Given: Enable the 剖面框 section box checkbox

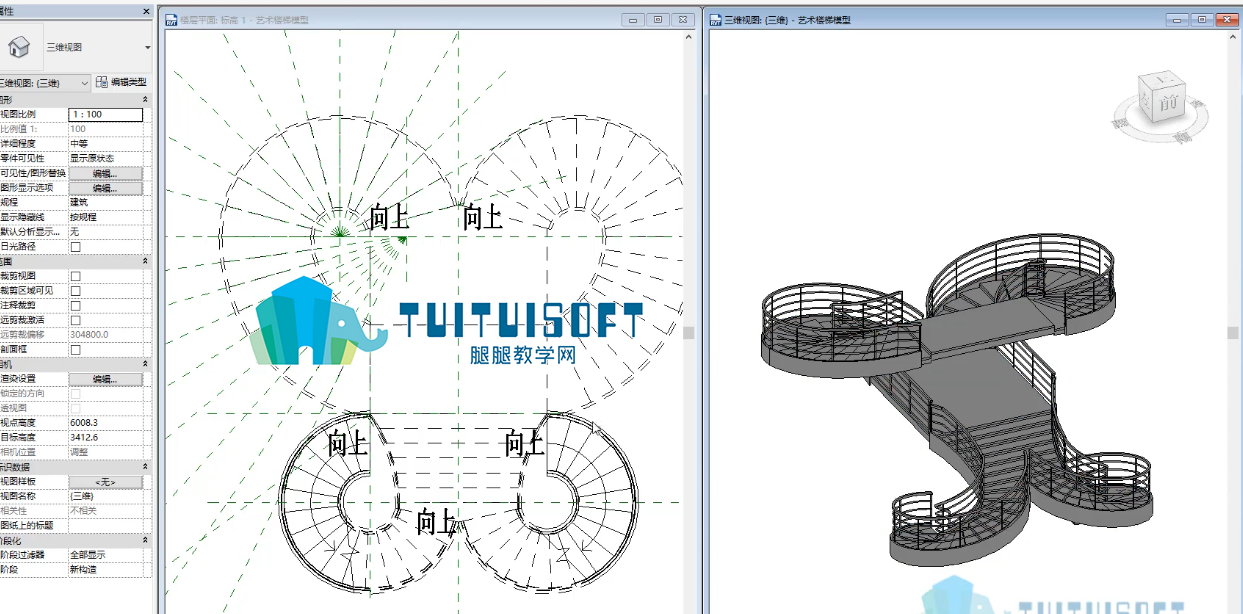Looking at the screenshot, I should coord(76,350).
